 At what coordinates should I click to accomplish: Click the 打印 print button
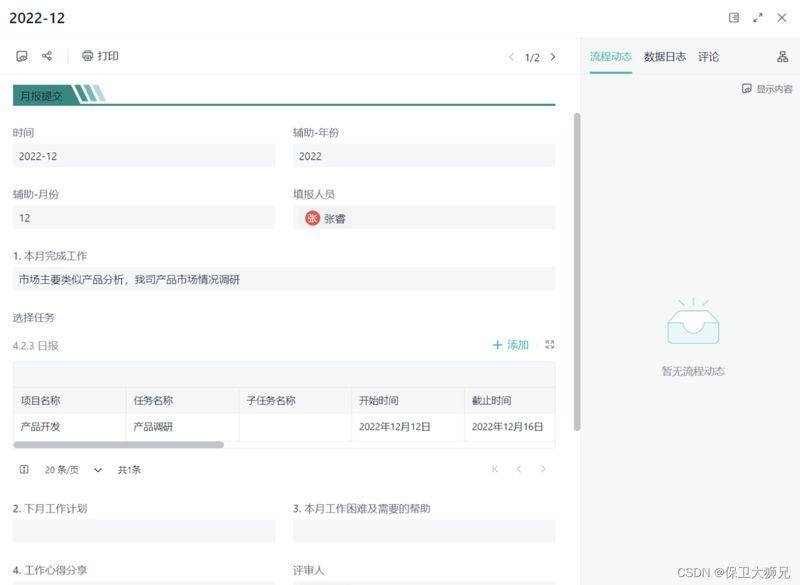click(101, 56)
